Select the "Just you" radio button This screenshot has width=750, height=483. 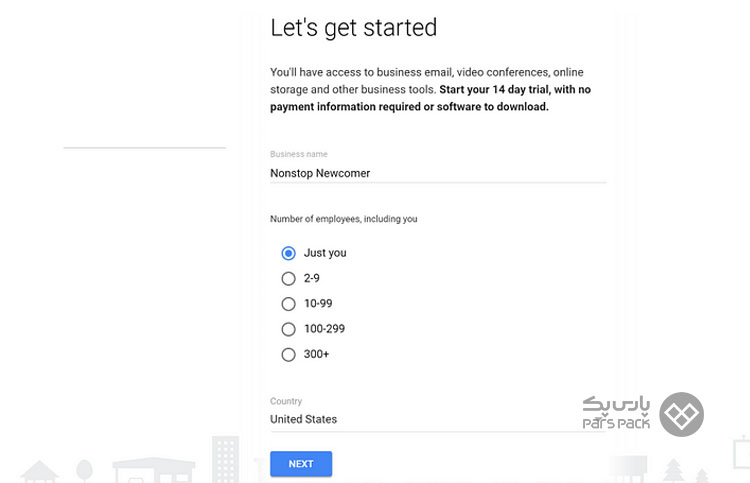288,253
